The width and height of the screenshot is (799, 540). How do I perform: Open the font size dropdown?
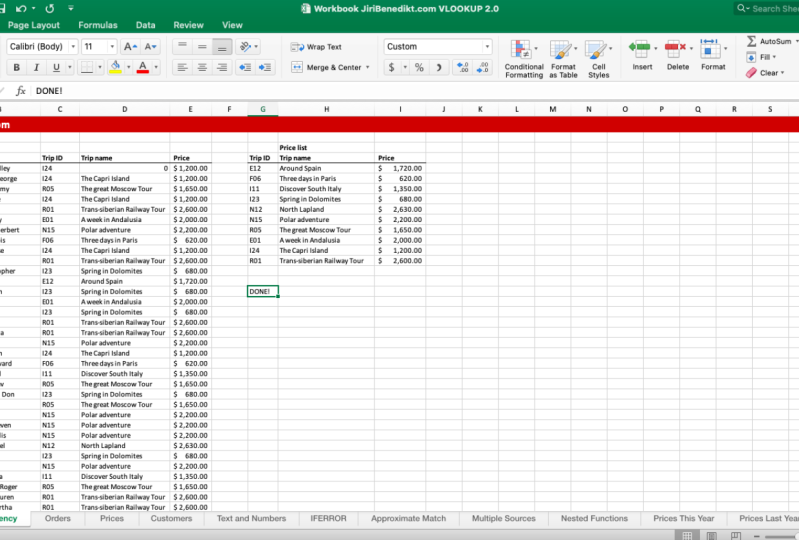112,46
